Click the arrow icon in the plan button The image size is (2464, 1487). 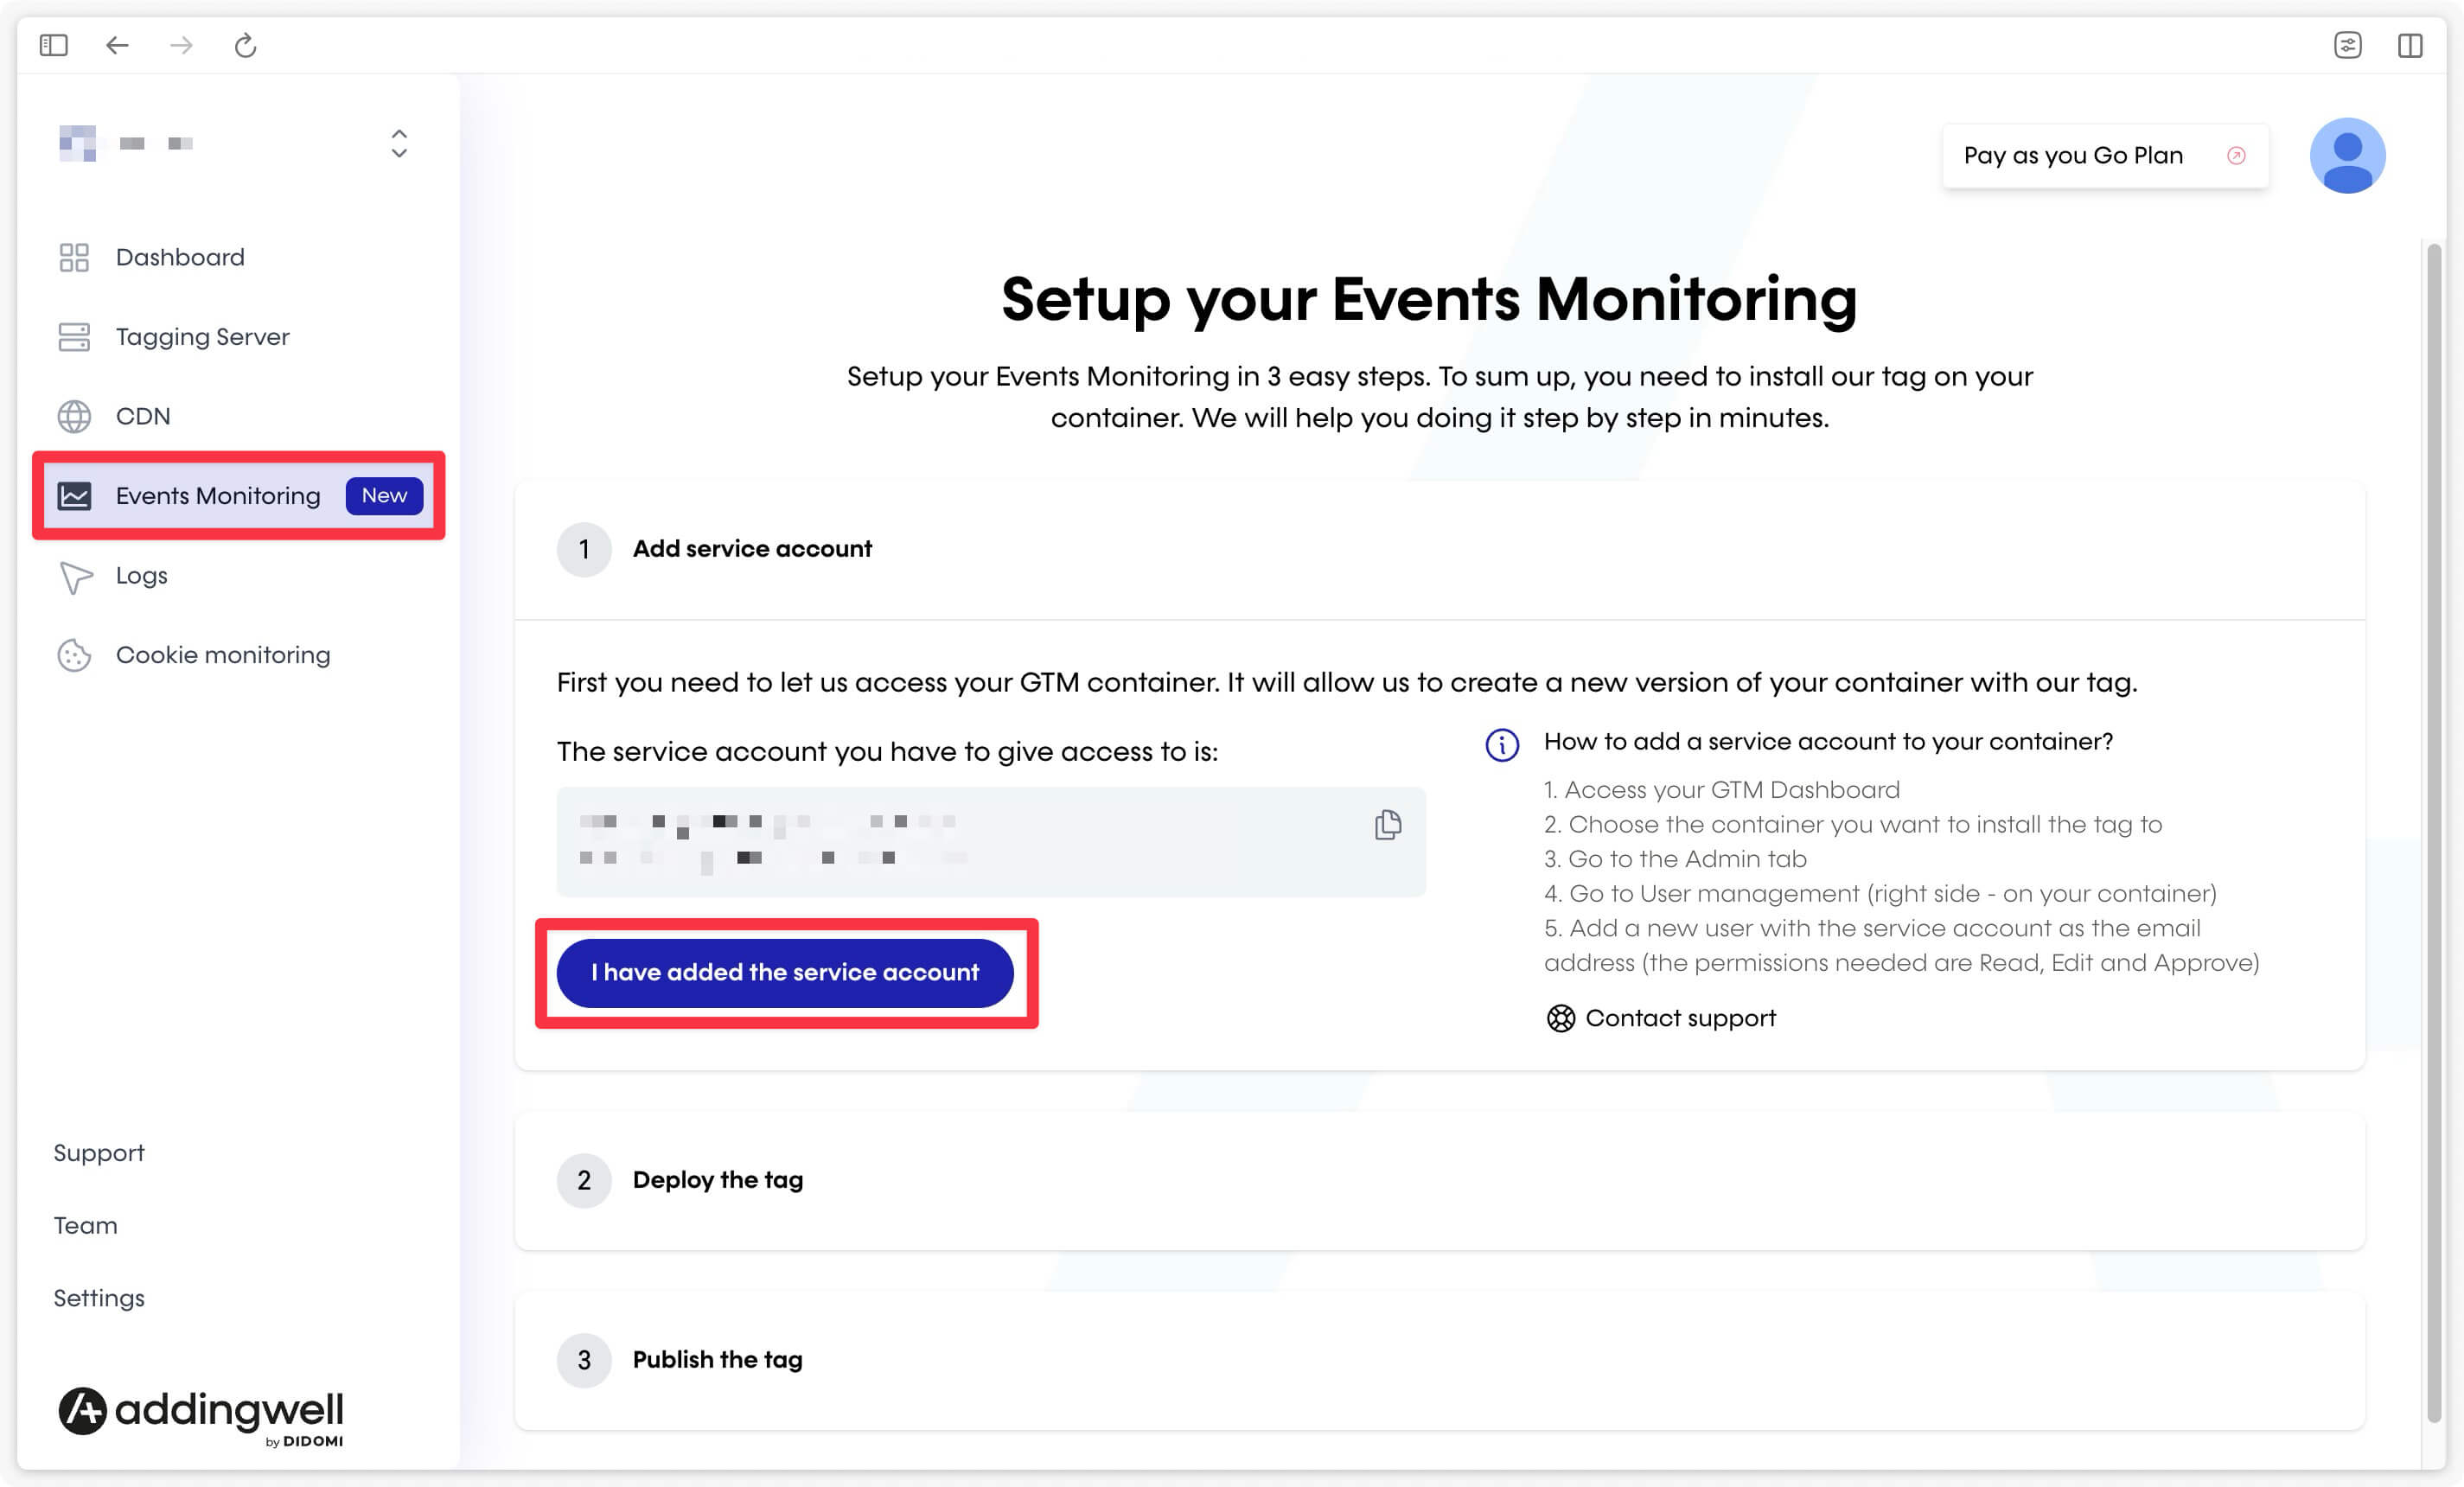point(2236,155)
